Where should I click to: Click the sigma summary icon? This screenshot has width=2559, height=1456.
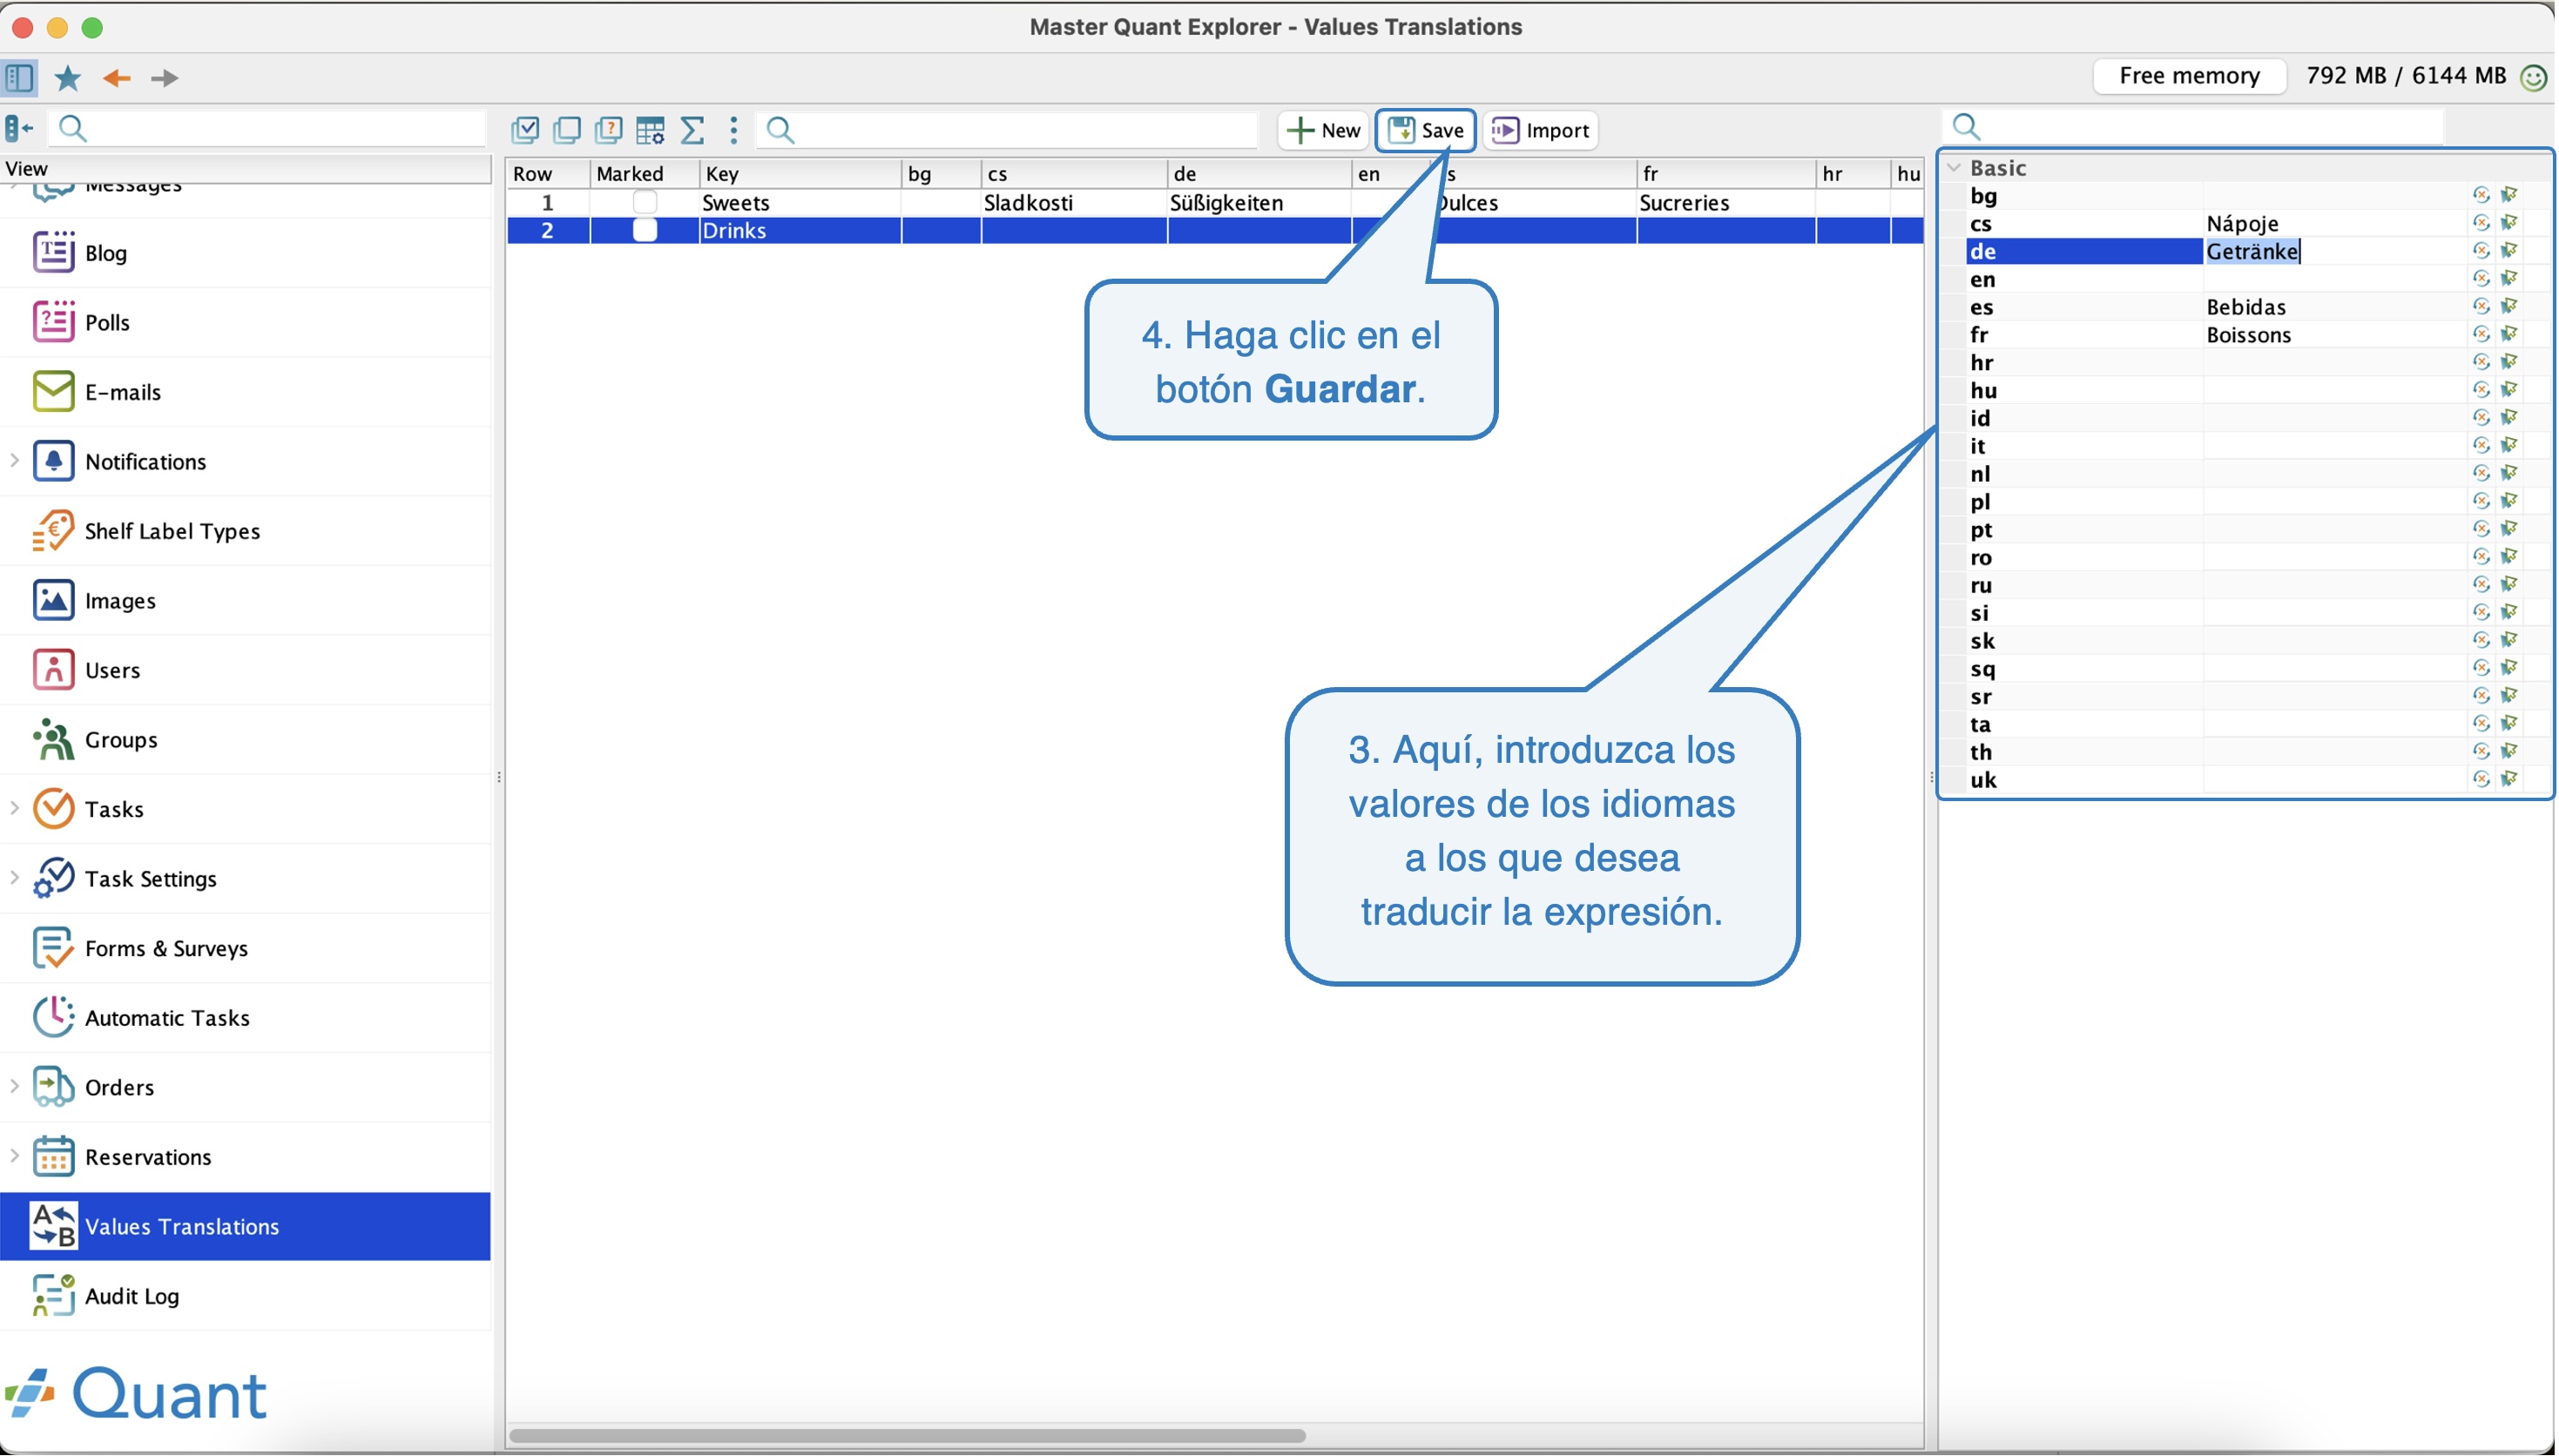point(693,130)
